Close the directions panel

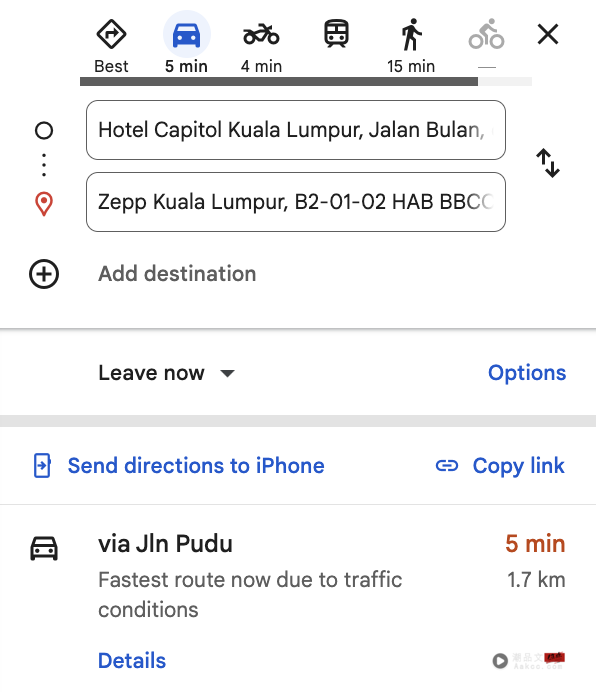pos(548,34)
